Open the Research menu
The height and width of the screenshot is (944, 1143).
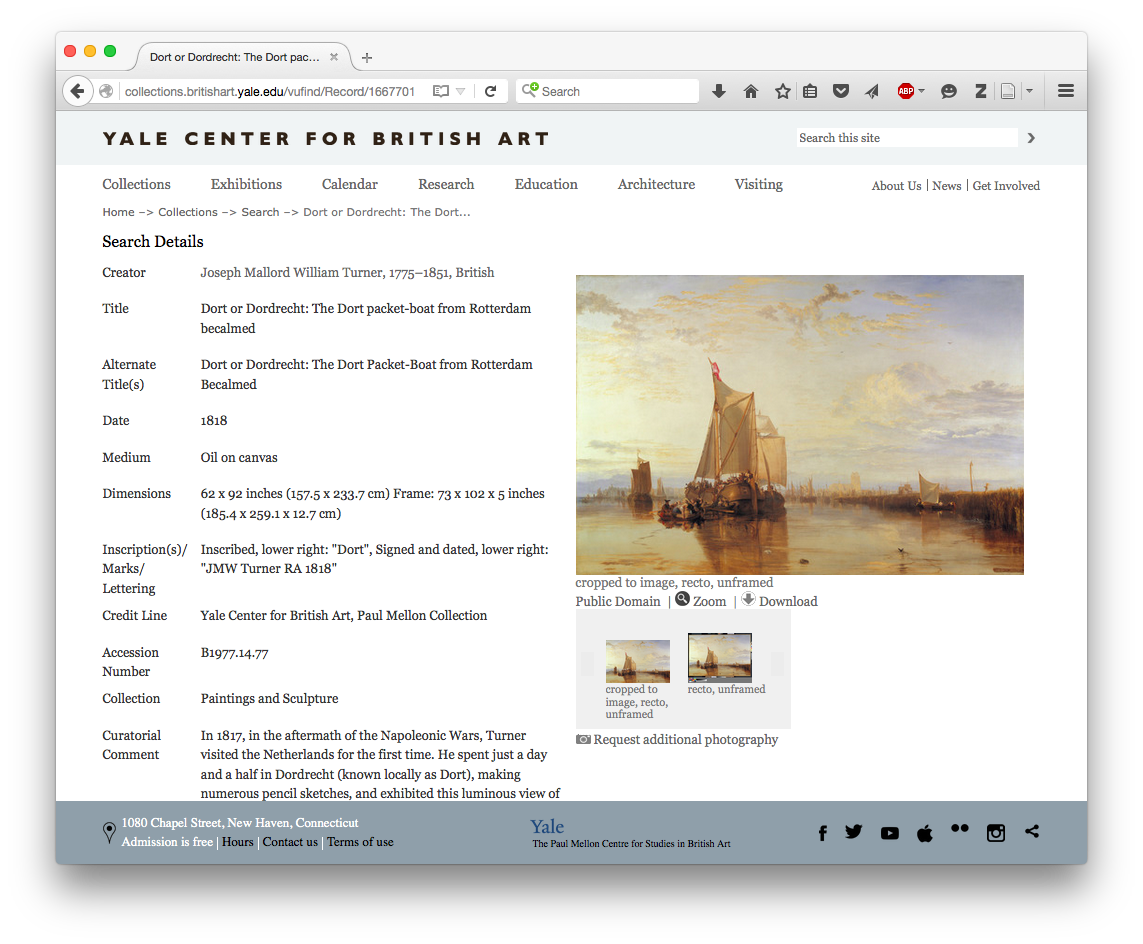click(446, 184)
